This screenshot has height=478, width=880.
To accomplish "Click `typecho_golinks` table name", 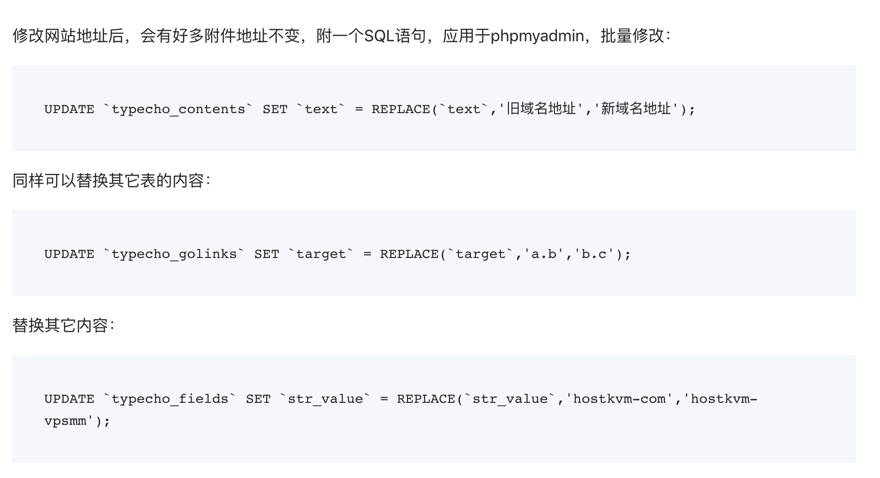I will point(174,254).
